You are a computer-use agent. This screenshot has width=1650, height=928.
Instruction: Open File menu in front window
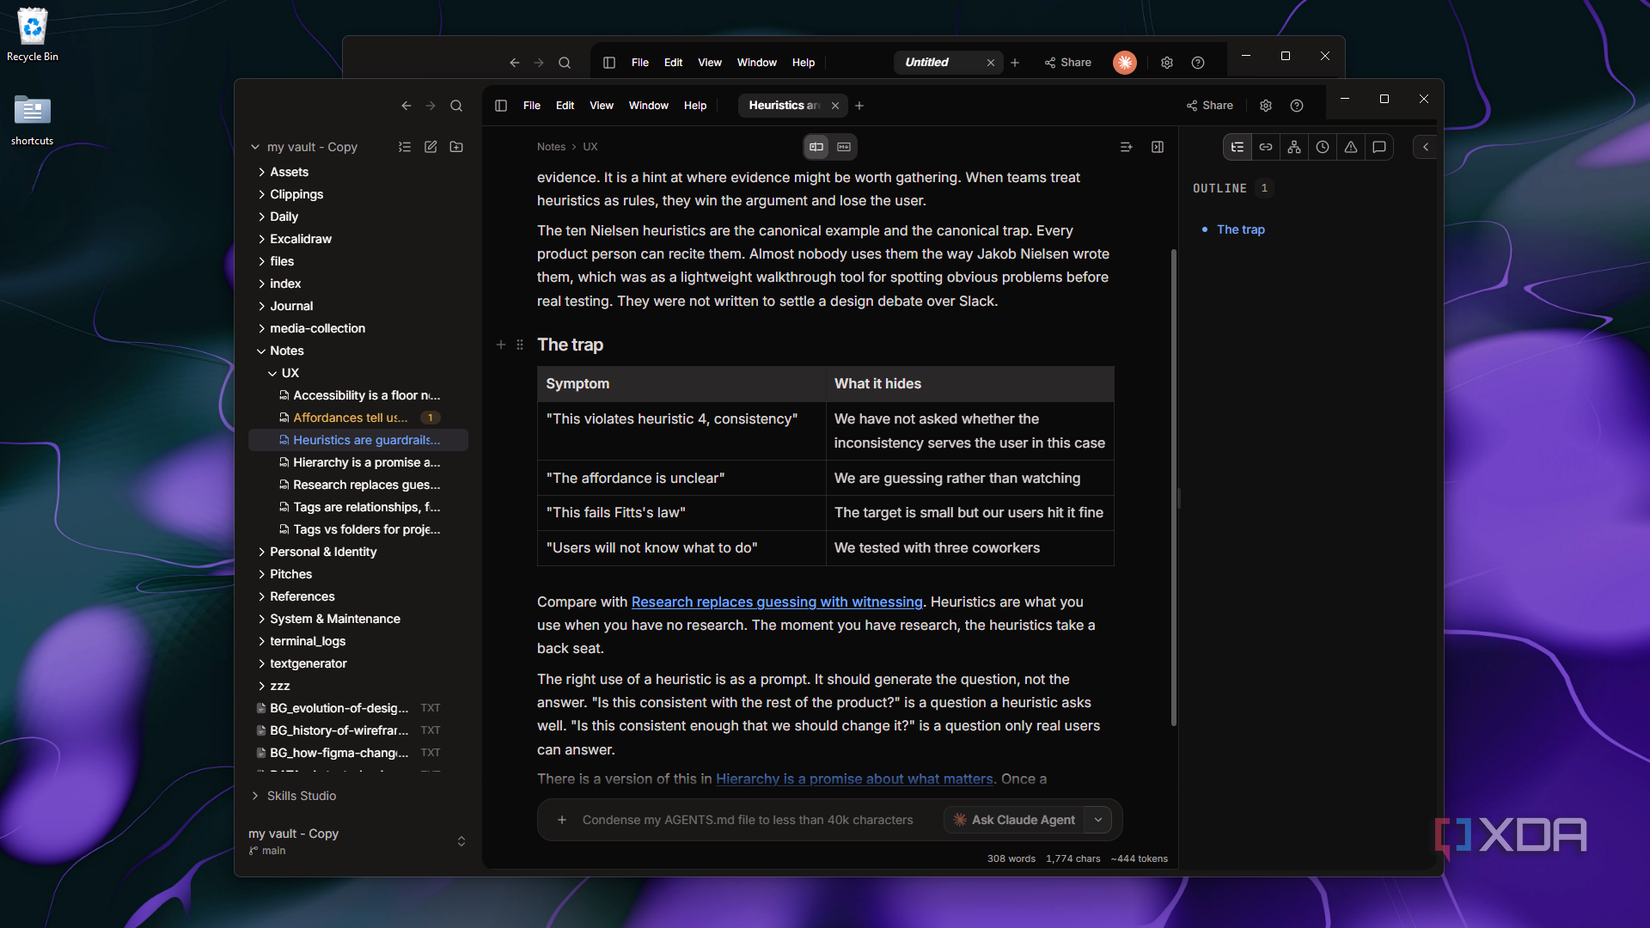click(532, 106)
